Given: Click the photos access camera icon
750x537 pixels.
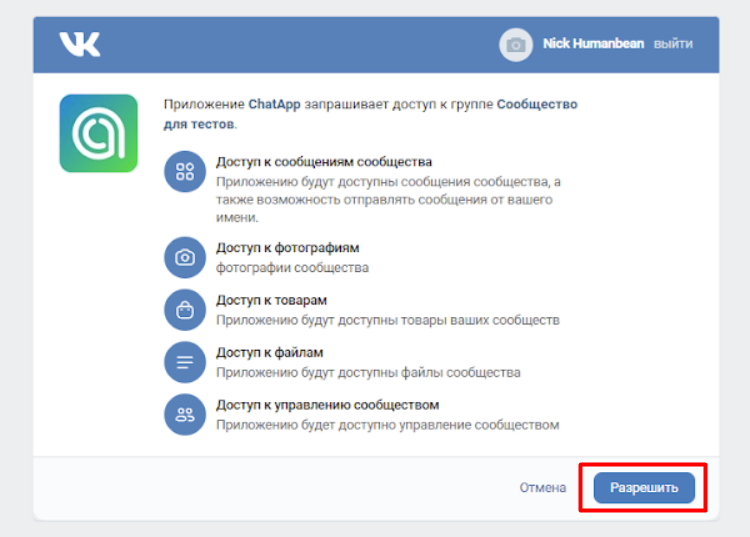Looking at the screenshot, I should [185, 257].
